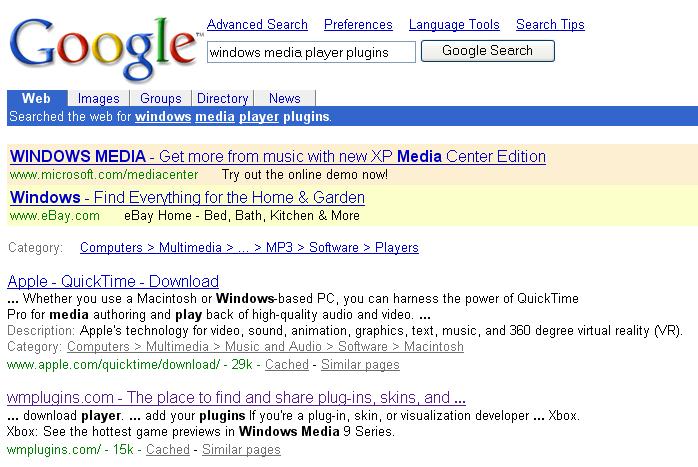
Task: Click the www.eBay.com URL text
Action: point(55,215)
